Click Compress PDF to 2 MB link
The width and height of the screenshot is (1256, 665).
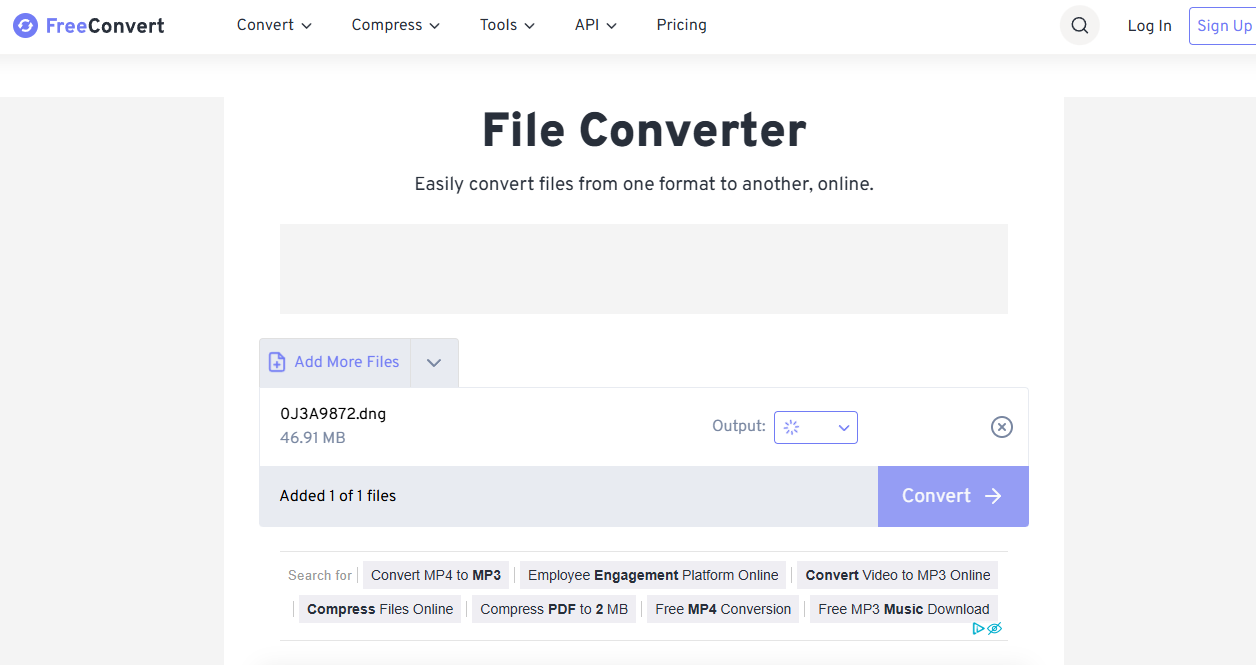pos(554,609)
